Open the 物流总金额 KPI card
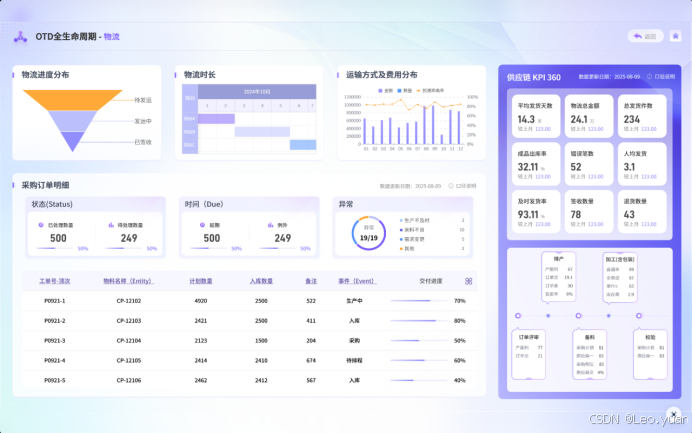 point(589,117)
